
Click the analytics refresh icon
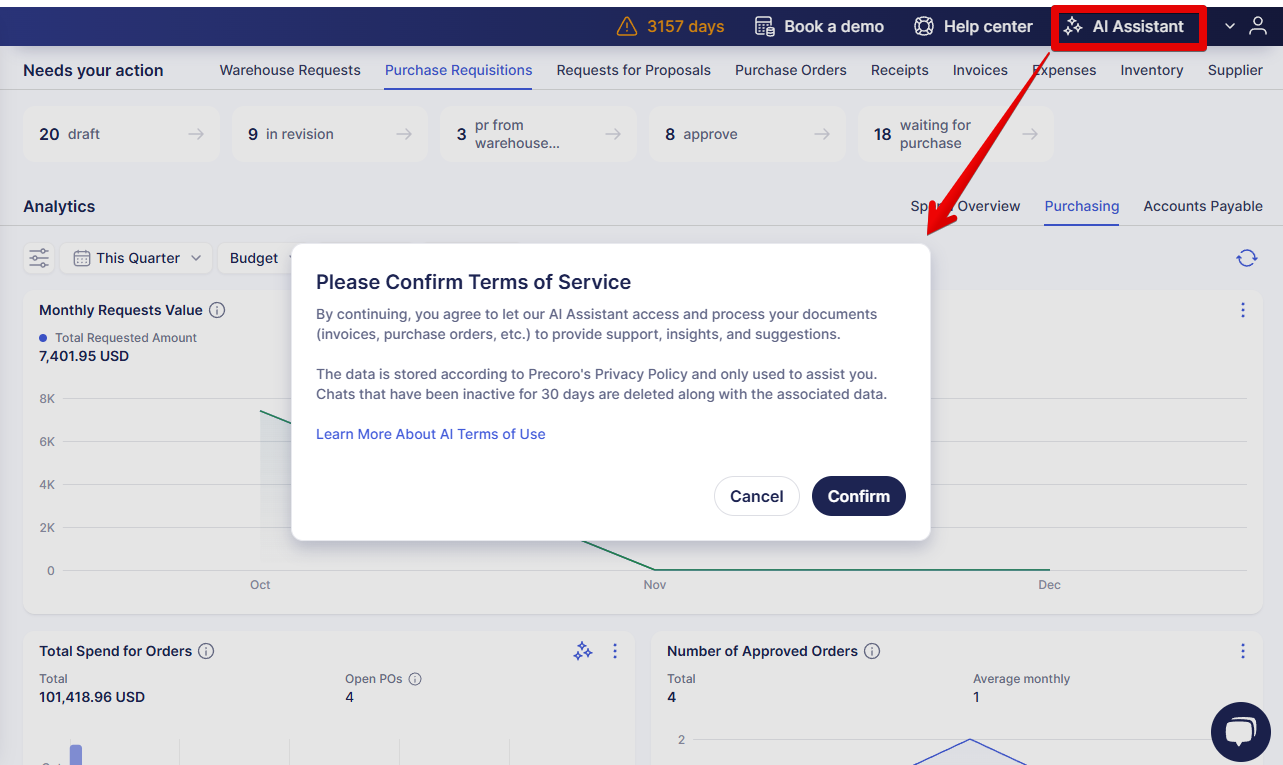(1246, 258)
